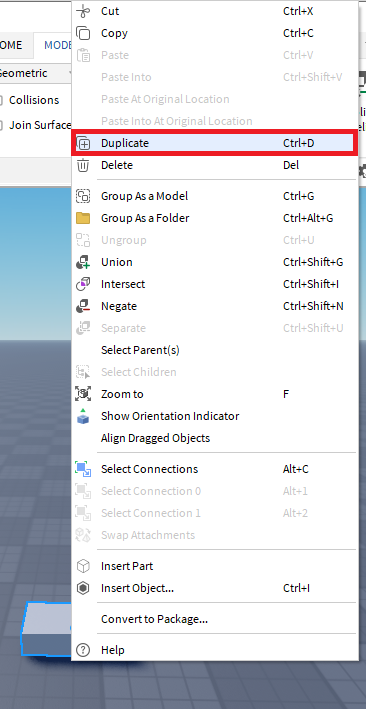Click the Union operation icon
Screen dimensions: 366x709
tap(83, 262)
